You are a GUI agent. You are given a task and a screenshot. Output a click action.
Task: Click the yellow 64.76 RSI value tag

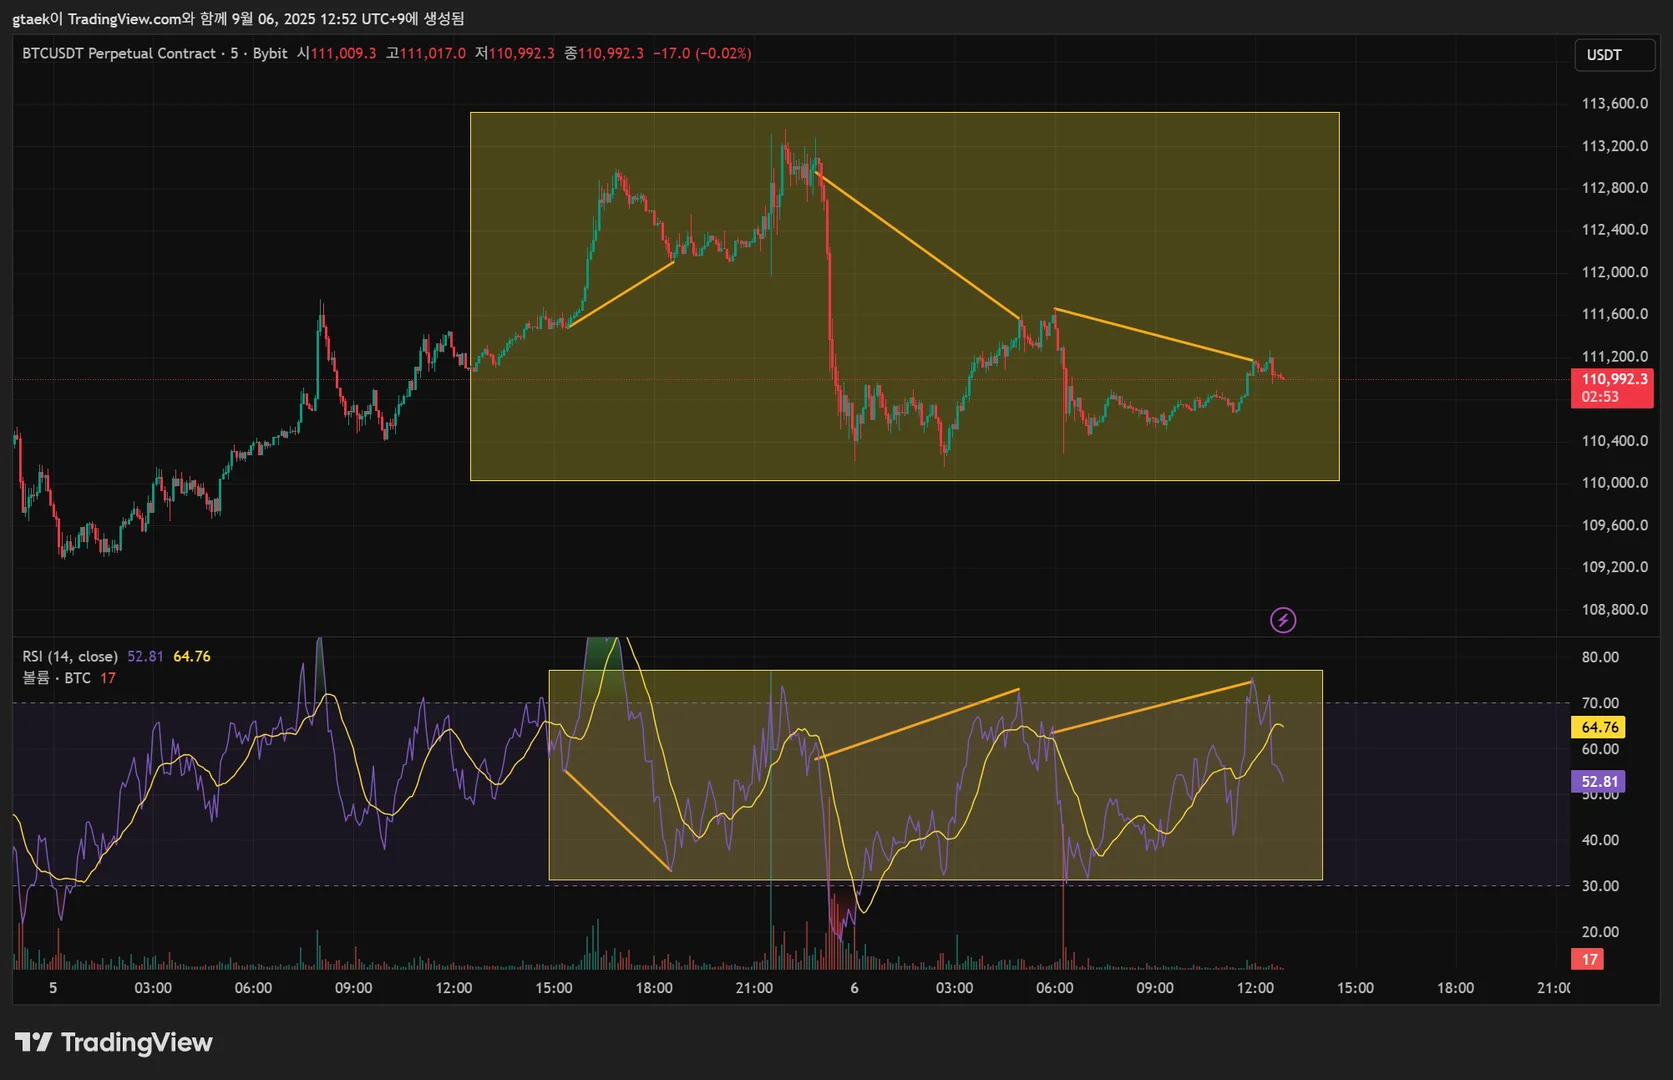(x=1598, y=727)
